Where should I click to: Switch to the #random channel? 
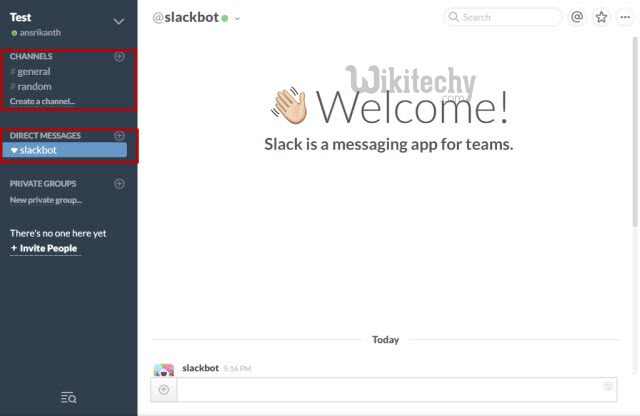click(x=33, y=87)
